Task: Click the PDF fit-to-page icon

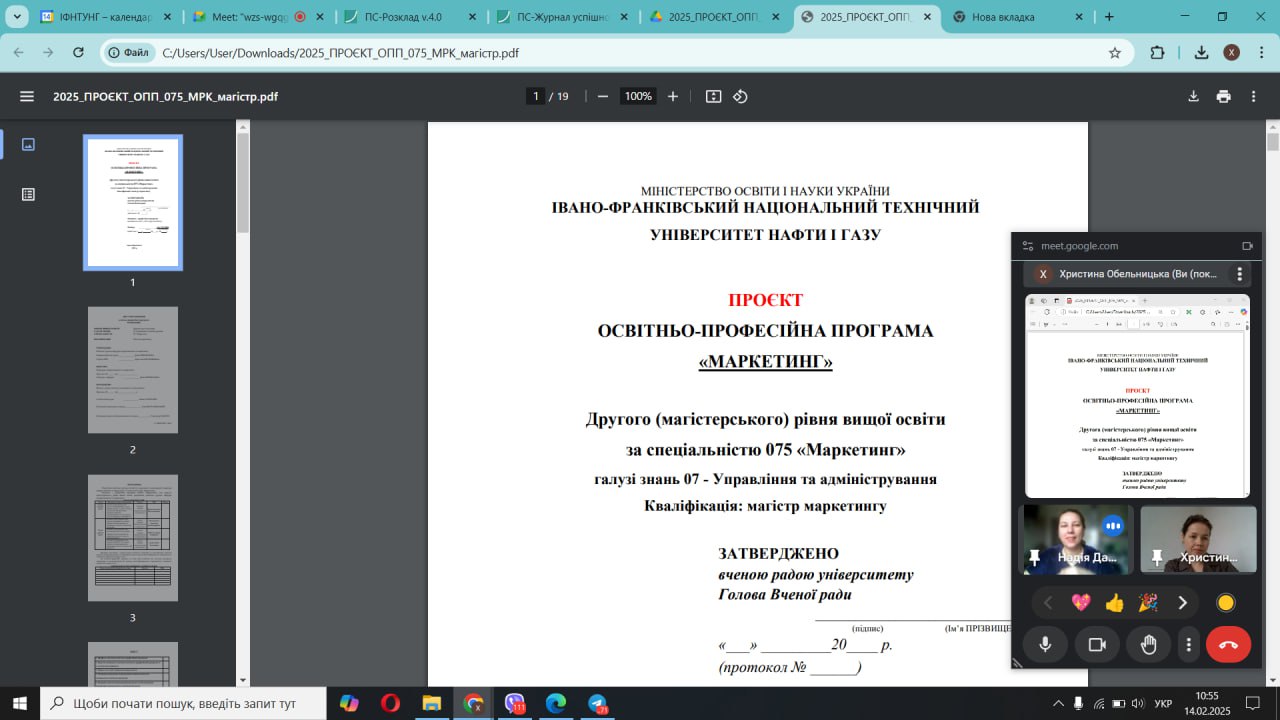Action: point(713,96)
